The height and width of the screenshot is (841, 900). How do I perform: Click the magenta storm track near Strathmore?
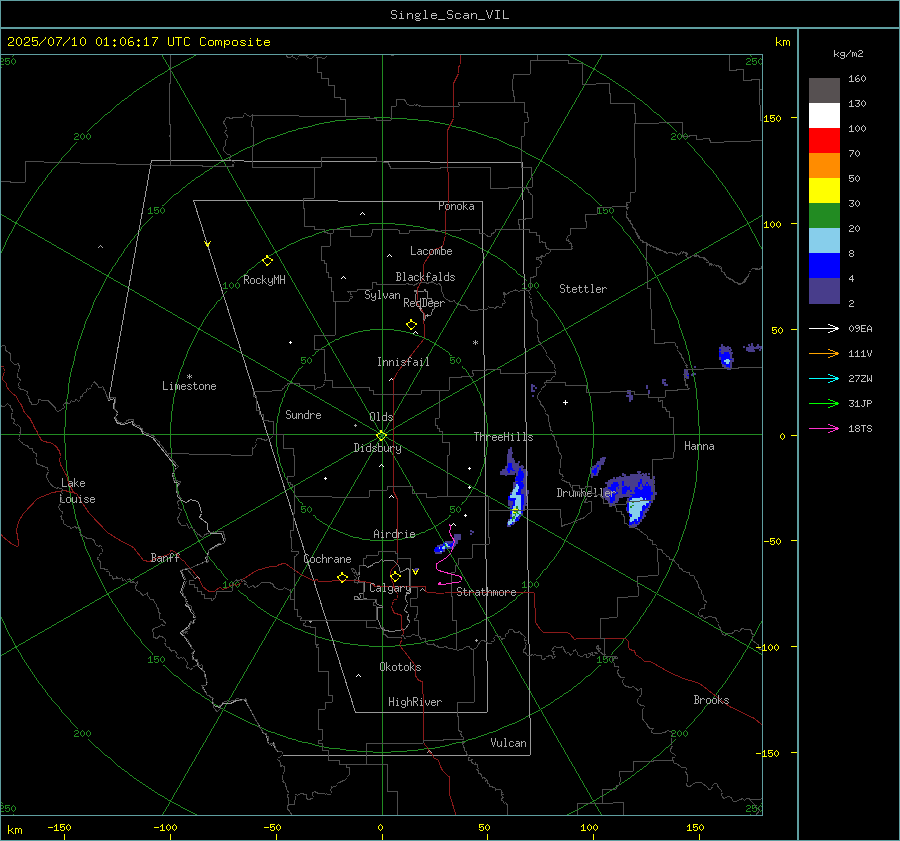[449, 557]
